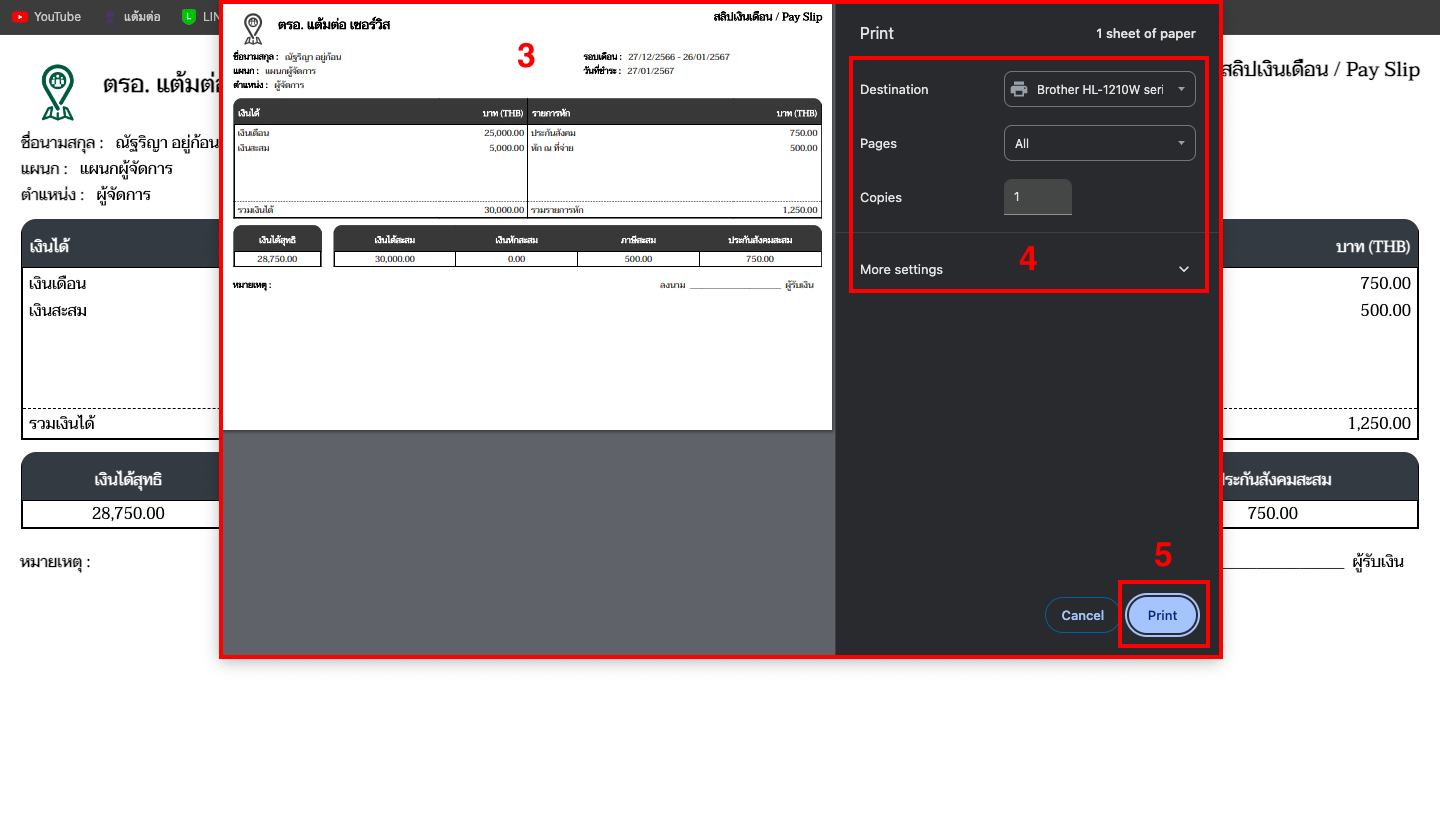Image resolution: width=1440 pixels, height=814 pixels.
Task: Click the "1 sheet of paper" summary text
Action: coord(1145,33)
